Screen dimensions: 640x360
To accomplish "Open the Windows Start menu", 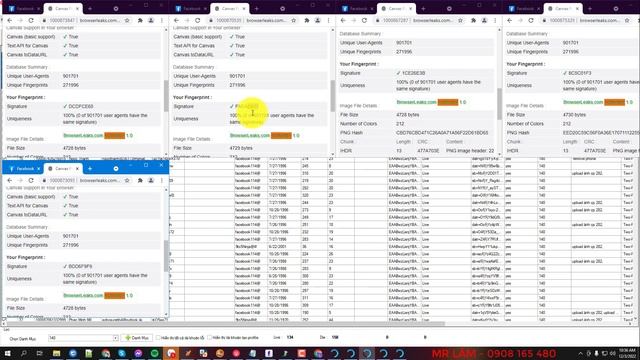I will (7, 353).
